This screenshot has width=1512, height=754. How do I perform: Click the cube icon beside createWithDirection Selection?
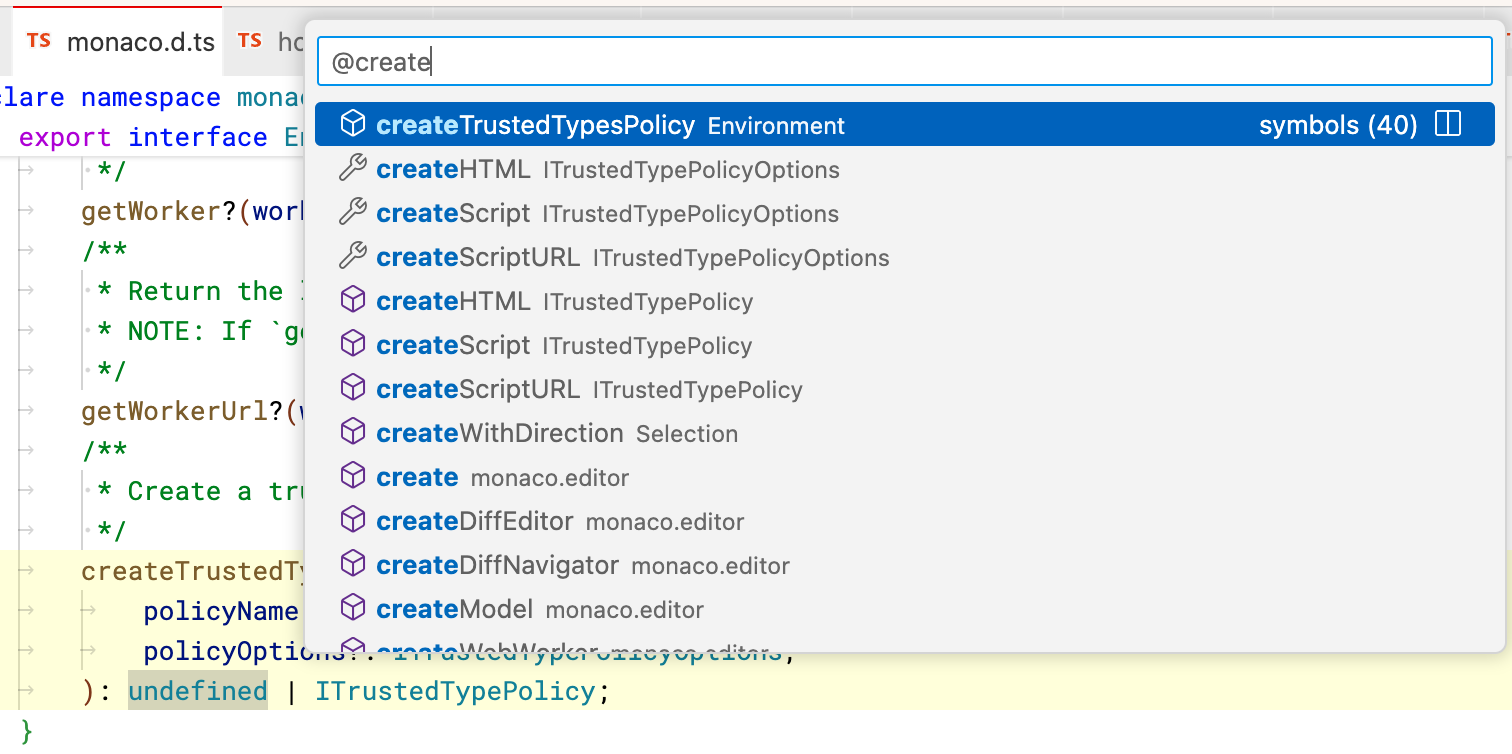click(x=353, y=432)
